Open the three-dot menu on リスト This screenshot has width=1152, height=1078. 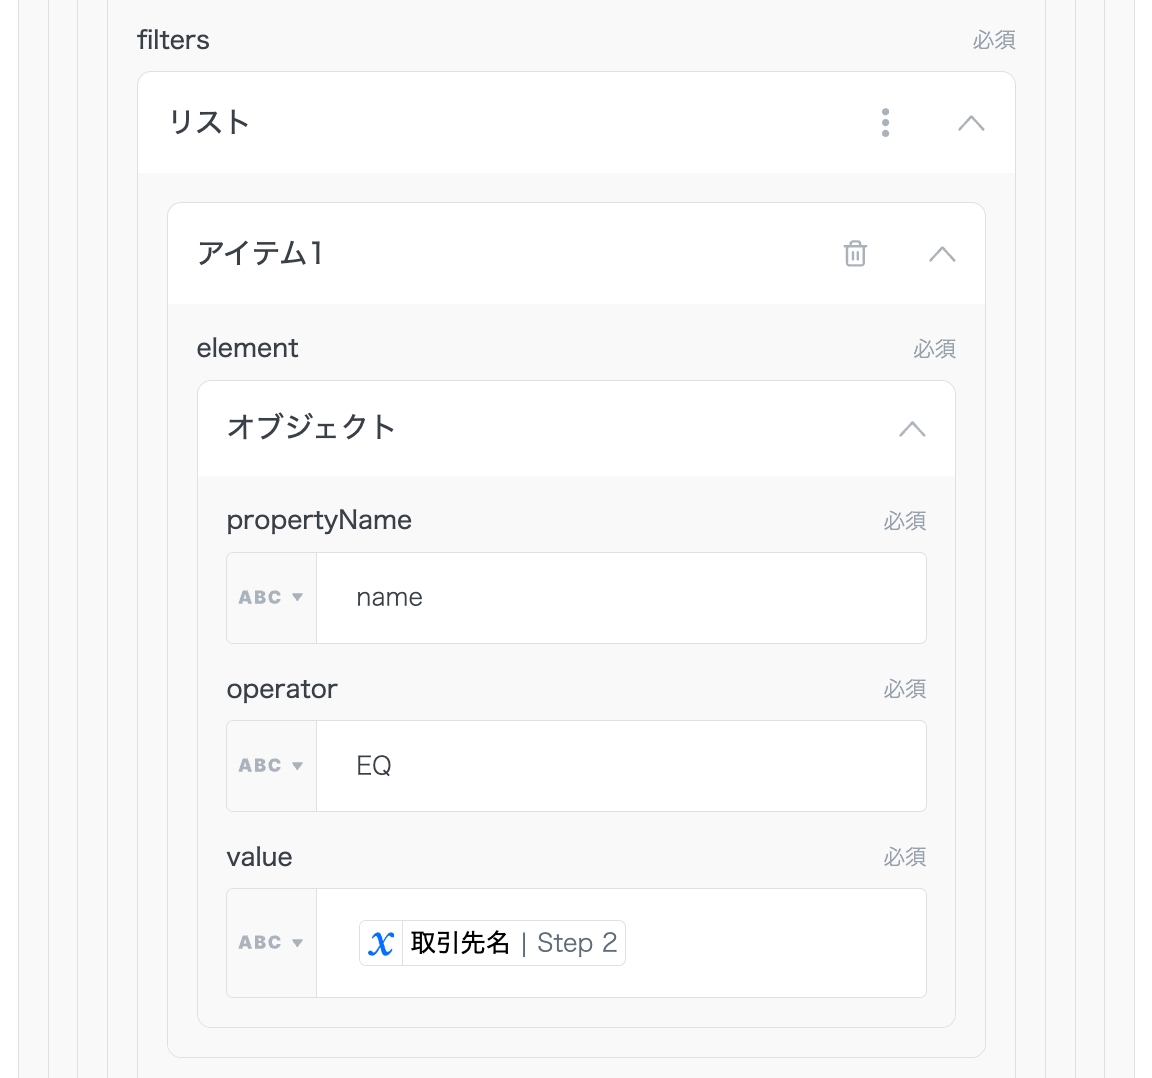885,123
